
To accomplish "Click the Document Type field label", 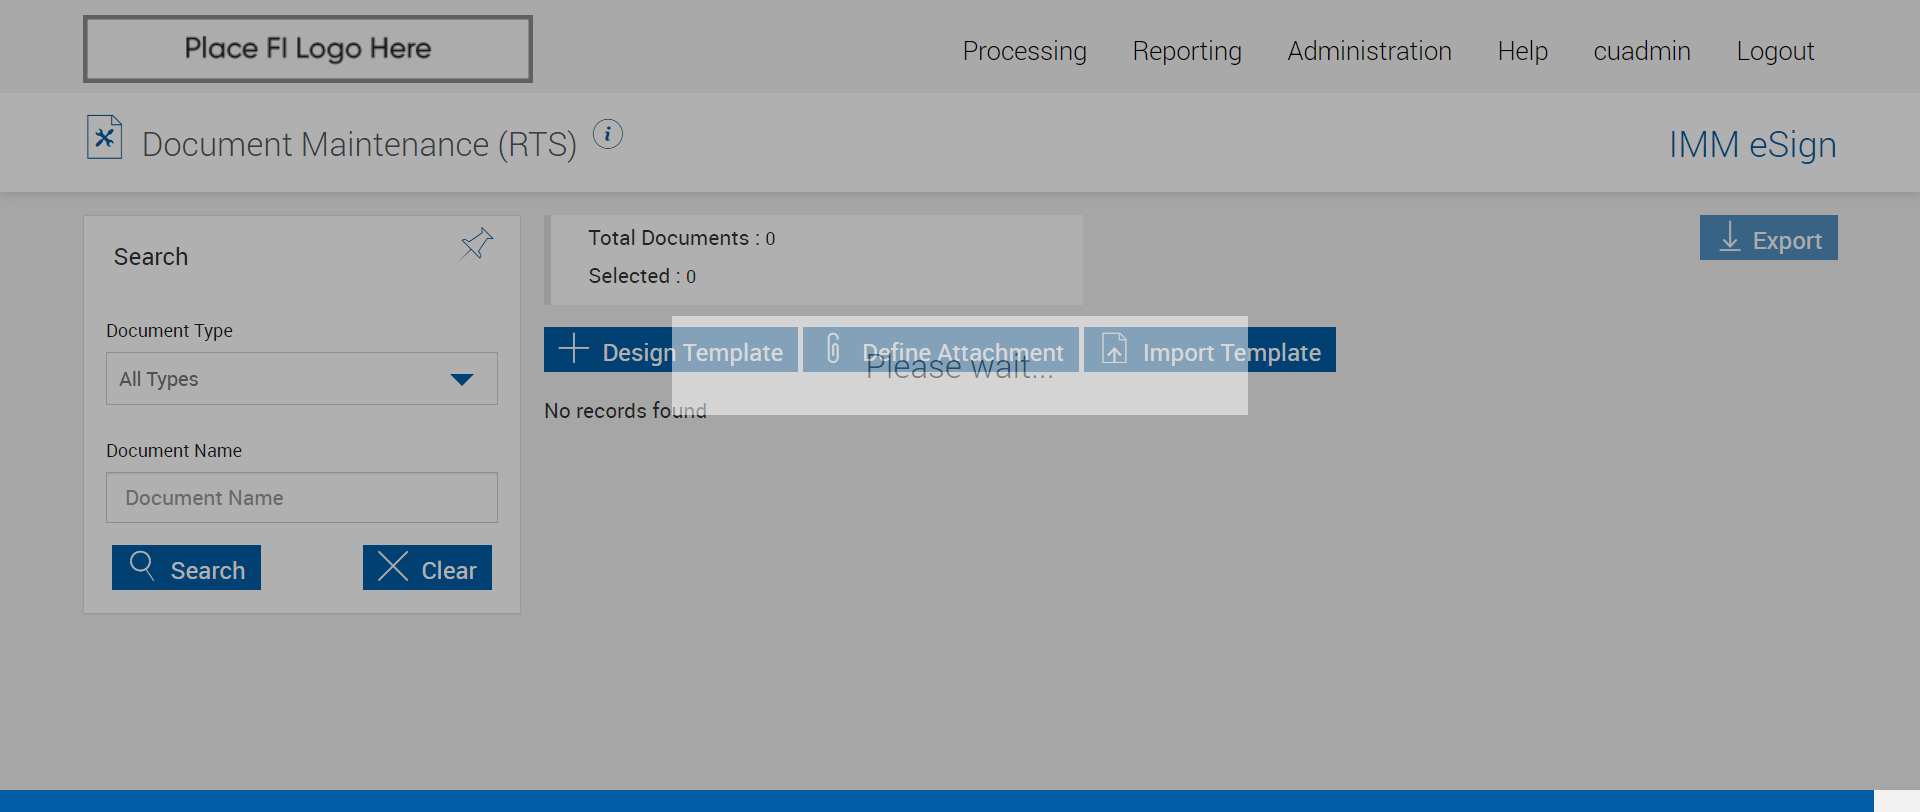I will (170, 331).
